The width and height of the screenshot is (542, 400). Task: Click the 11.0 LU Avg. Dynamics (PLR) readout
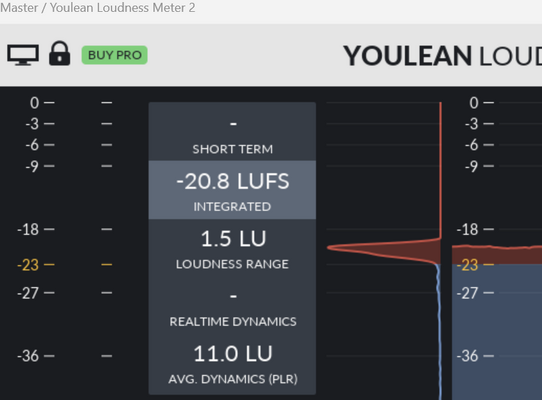click(232, 364)
